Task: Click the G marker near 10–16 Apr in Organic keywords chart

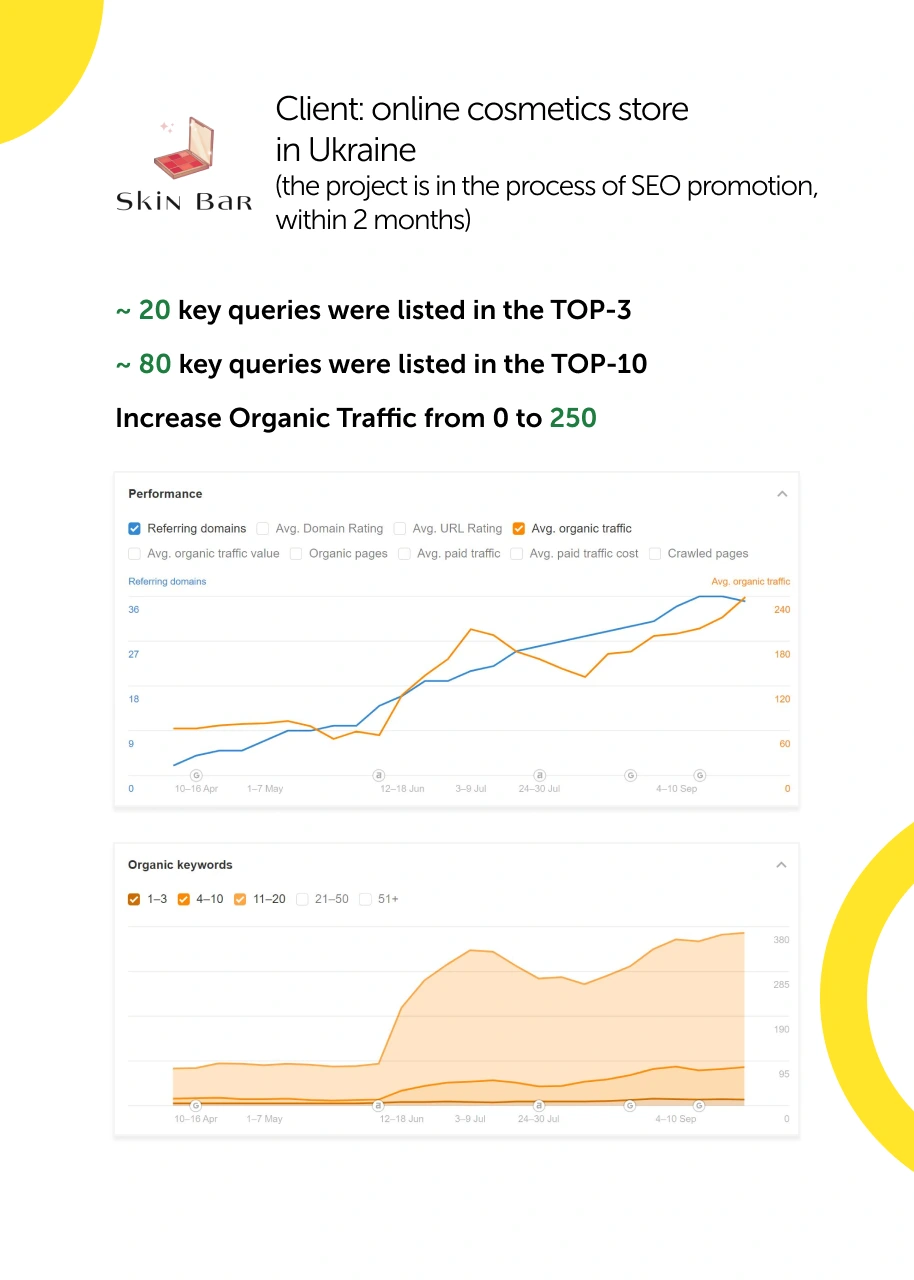Action: coord(196,1105)
